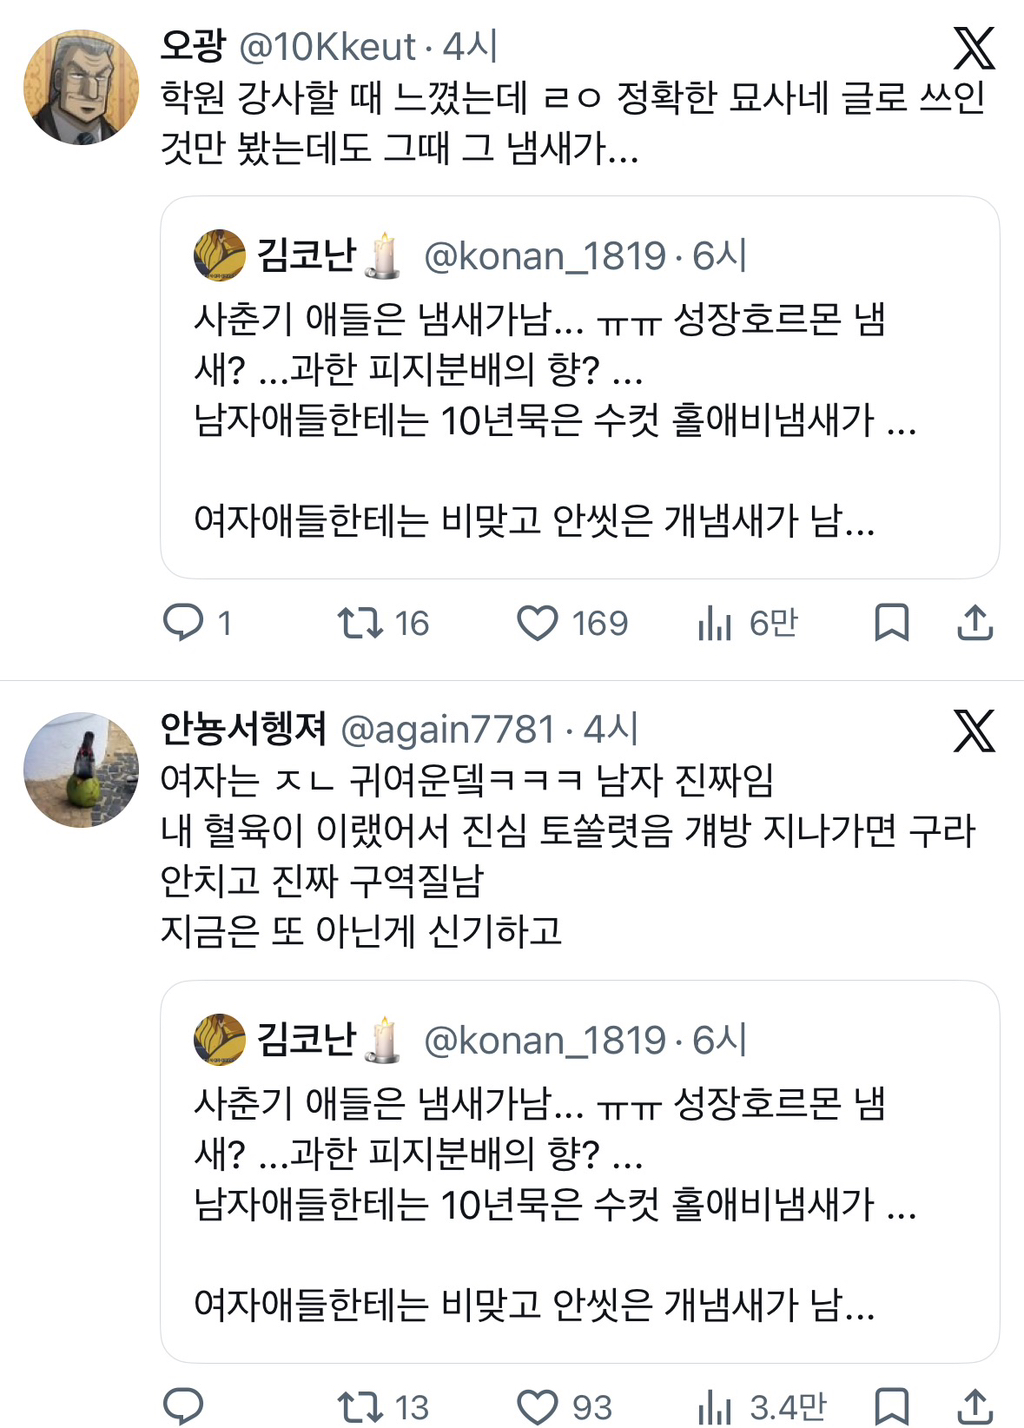Open the reply icon on 오광's tweet
This screenshot has height=1428, width=1024.
tap(183, 622)
